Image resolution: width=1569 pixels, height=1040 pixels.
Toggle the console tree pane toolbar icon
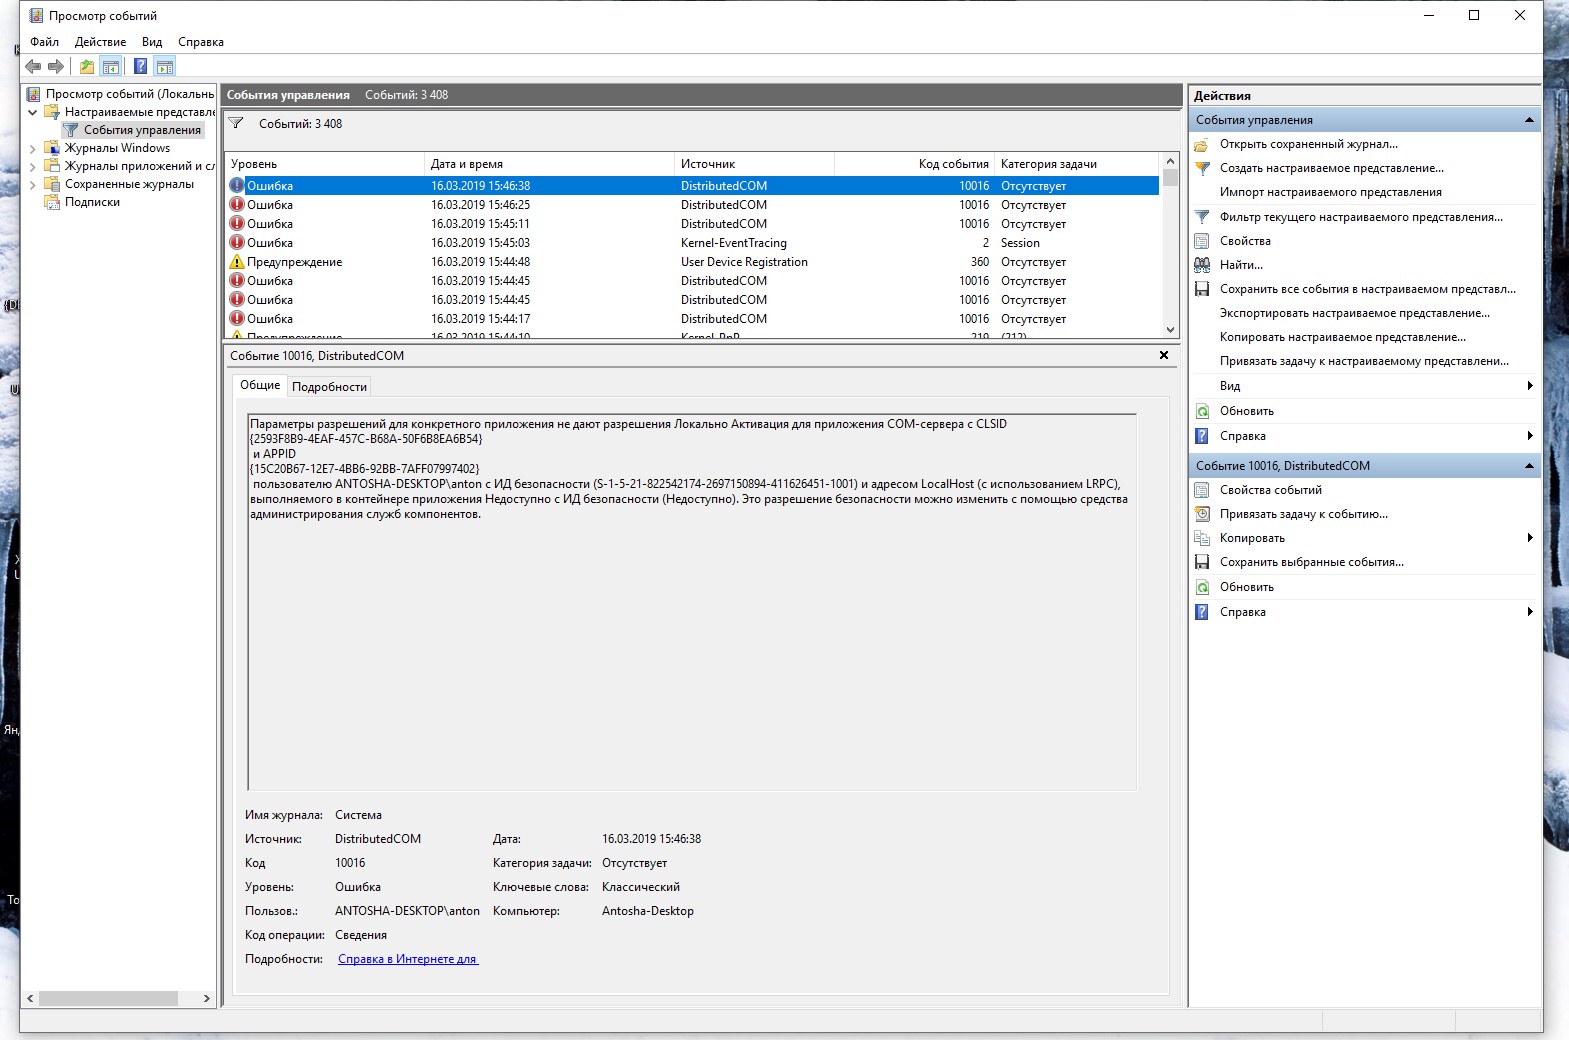(111, 67)
